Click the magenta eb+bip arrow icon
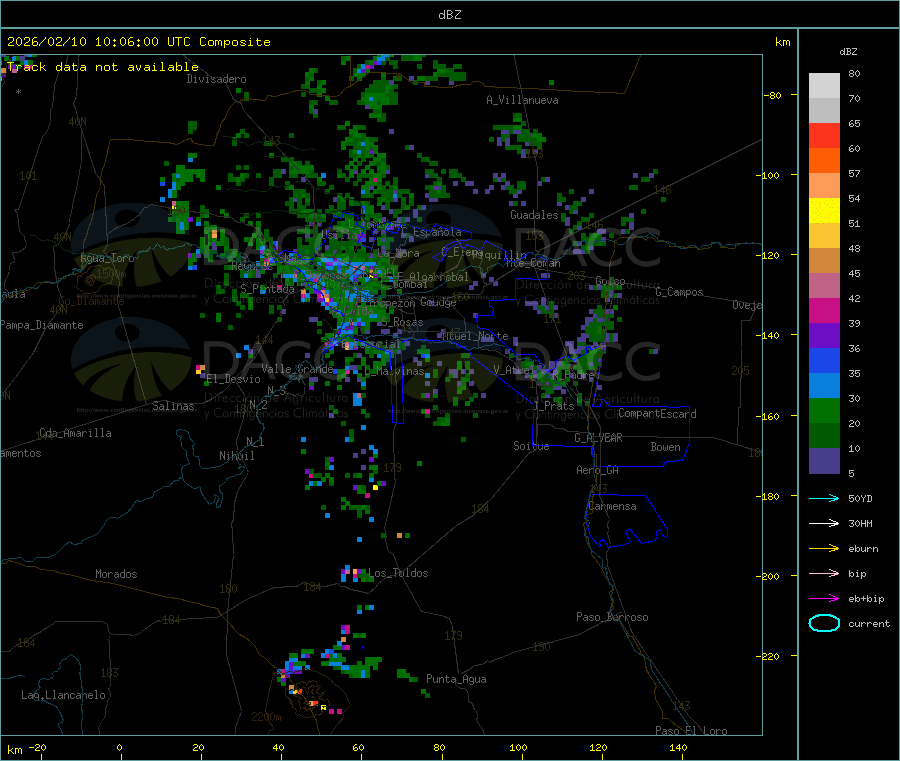Image resolution: width=900 pixels, height=761 pixels. pyautogui.click(x=824, y=598)
